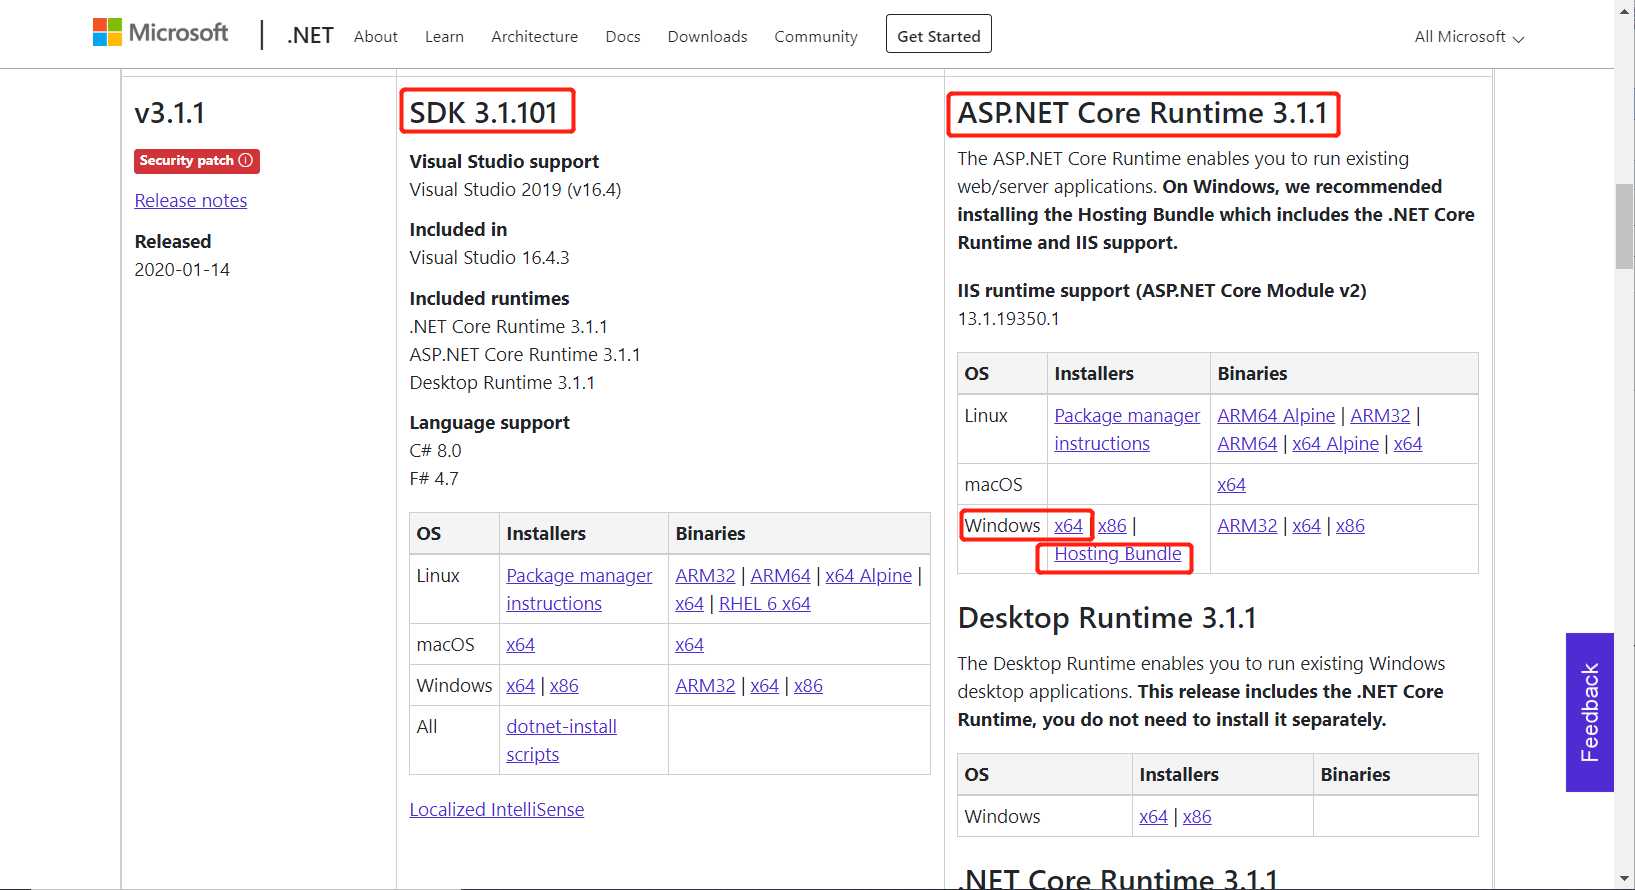Download SDK Windows ARM32 binary
1635x890 pixels.
point(705,685)
